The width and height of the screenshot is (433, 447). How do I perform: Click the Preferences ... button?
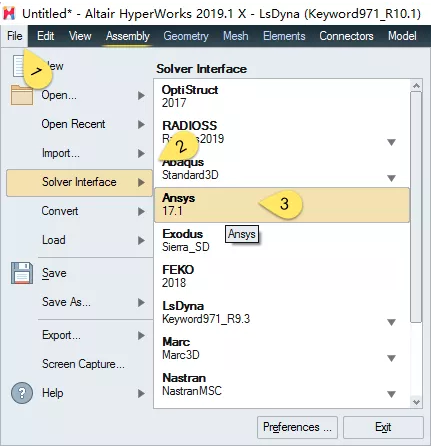tap(297, 427)
